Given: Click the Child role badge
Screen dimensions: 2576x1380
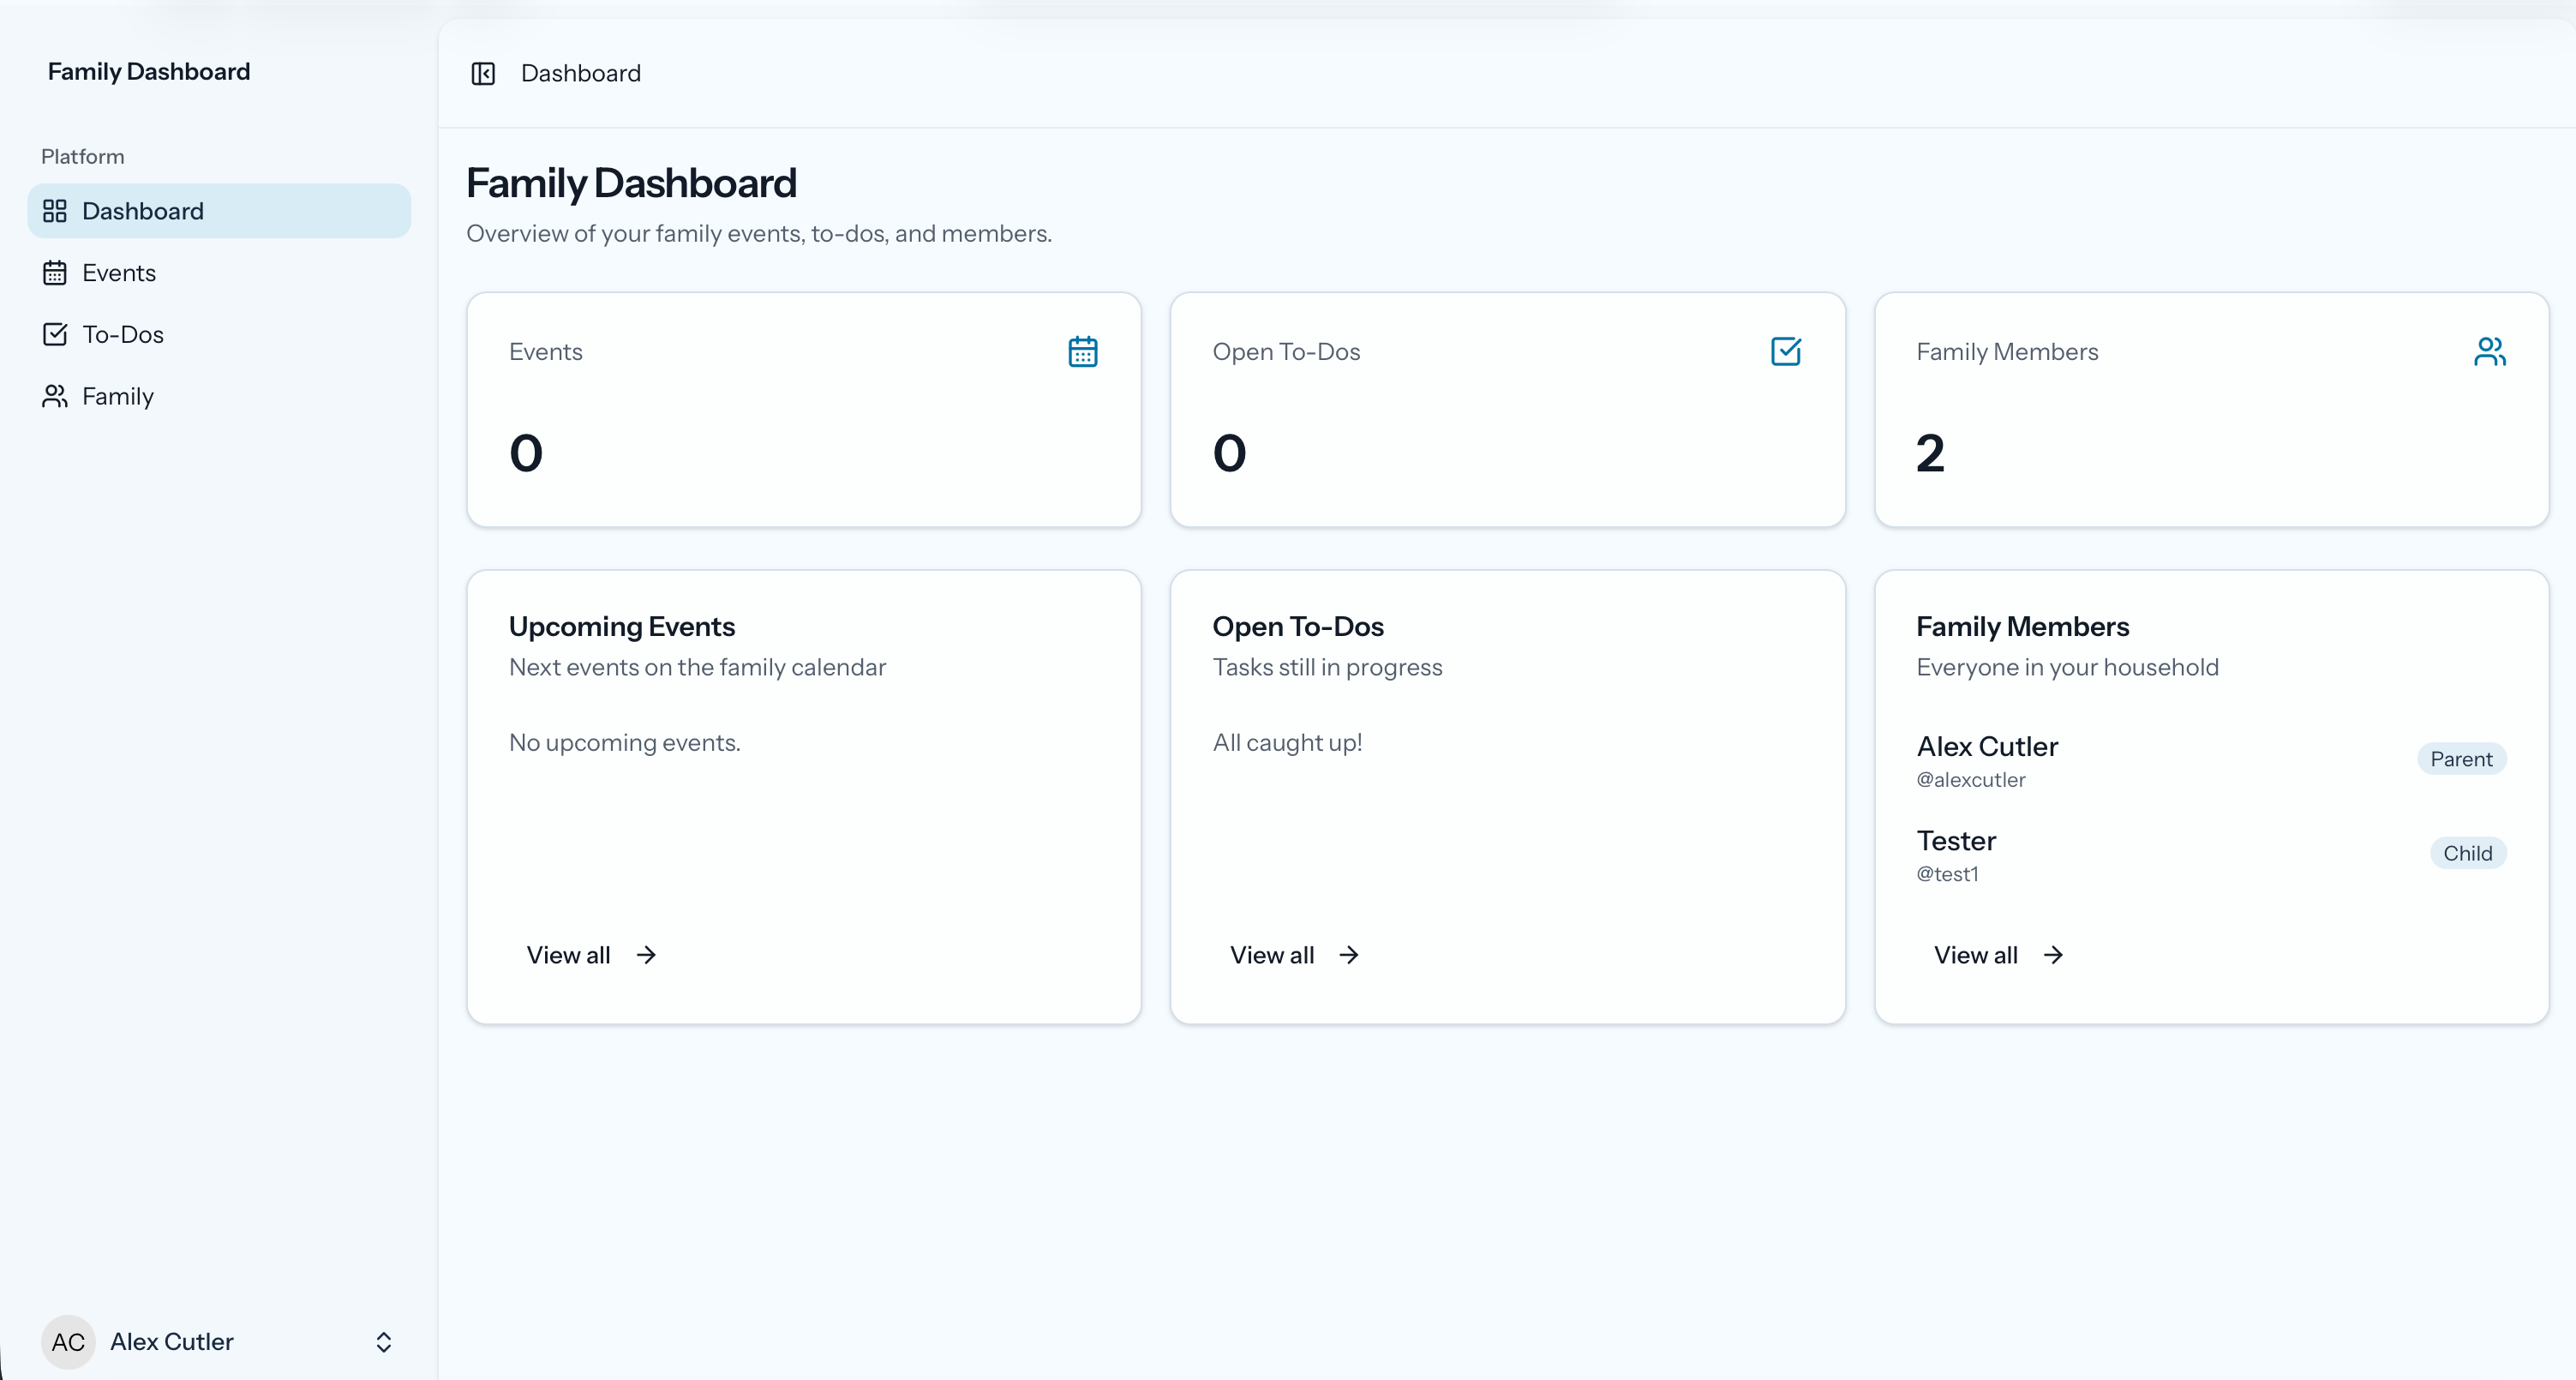Looking at the screenshot, I should [x=2467, y=853].
